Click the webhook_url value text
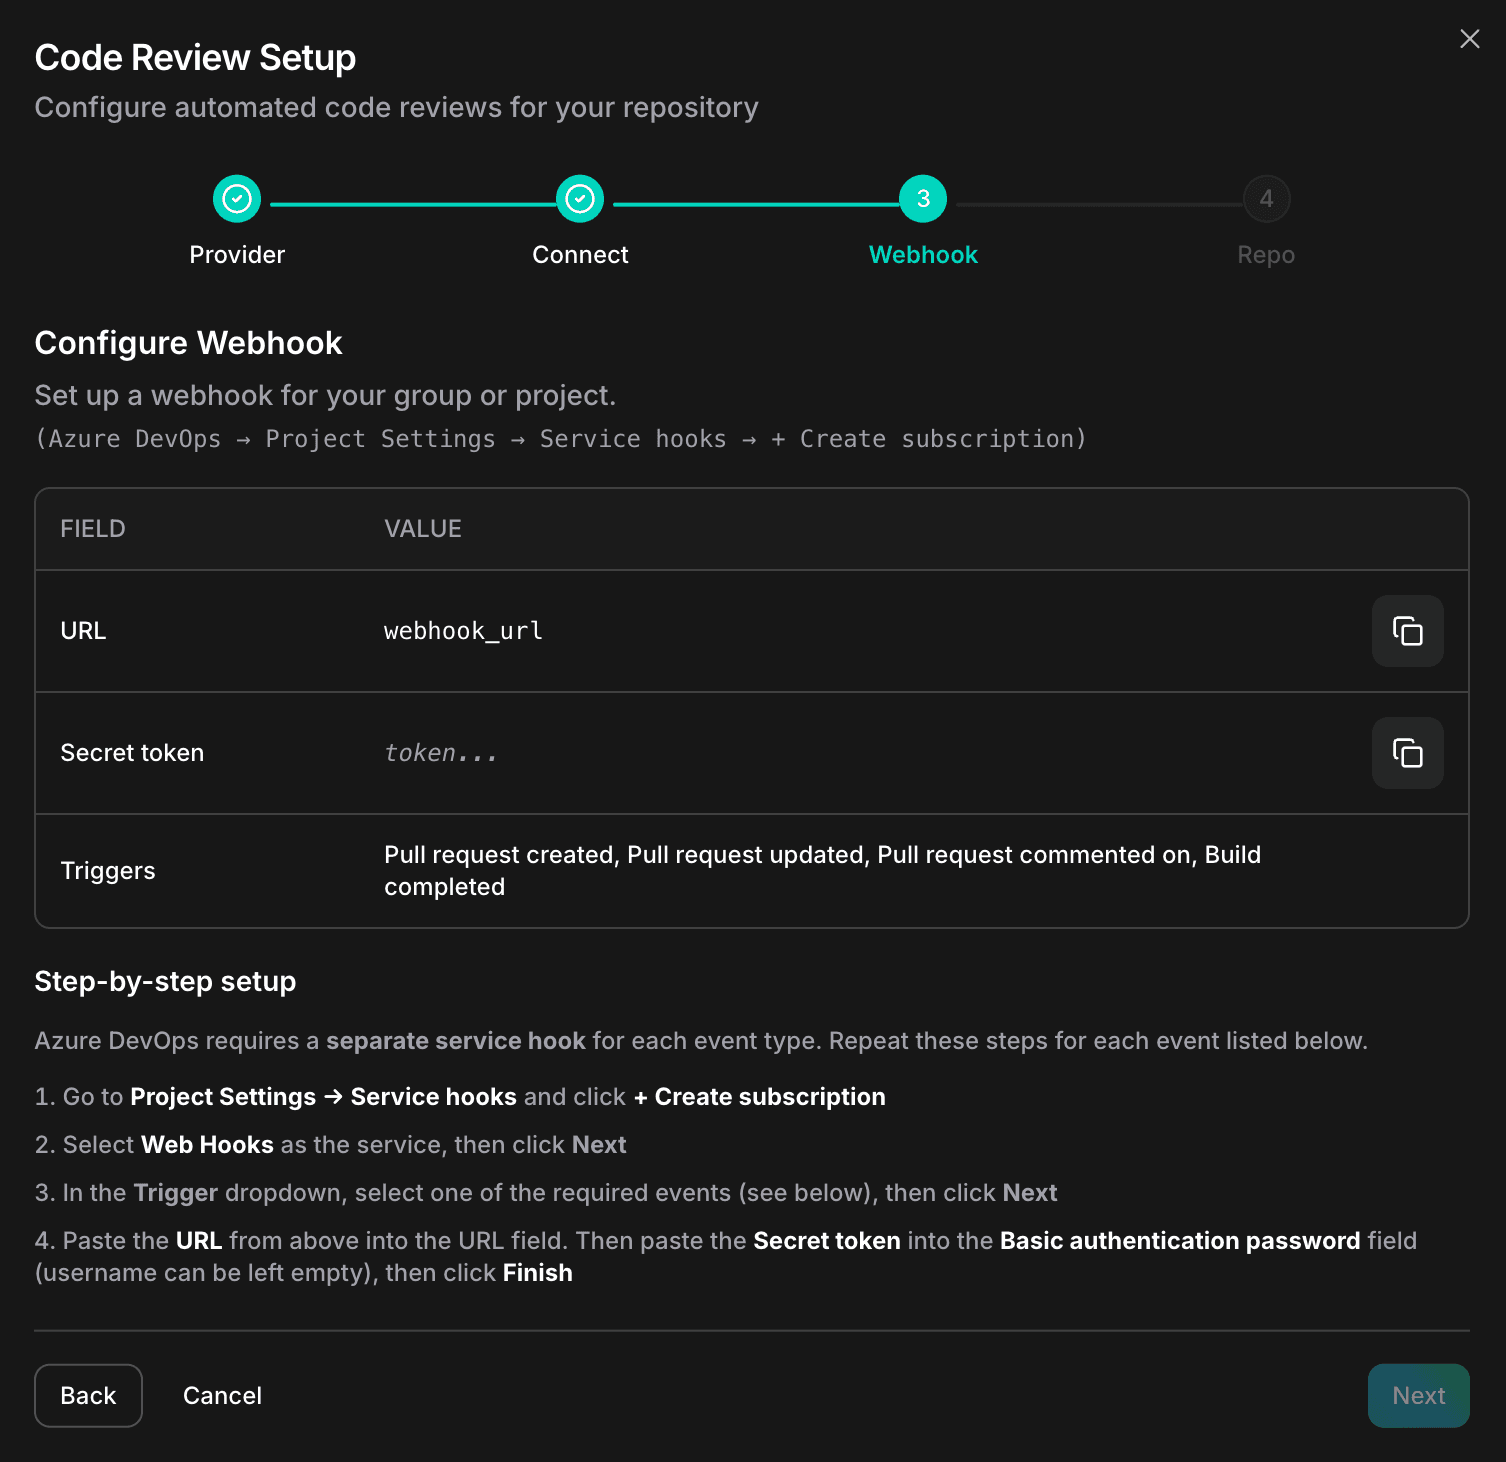This screenshot has height=1462, width=1506. (x=463, y=631)
